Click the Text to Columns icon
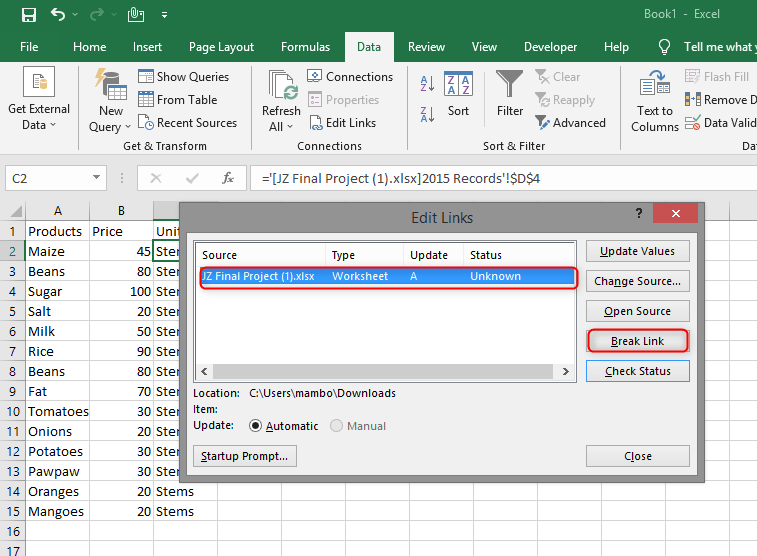Image resolution: width=757 pixels, height=556 pixels. point(655,83)
